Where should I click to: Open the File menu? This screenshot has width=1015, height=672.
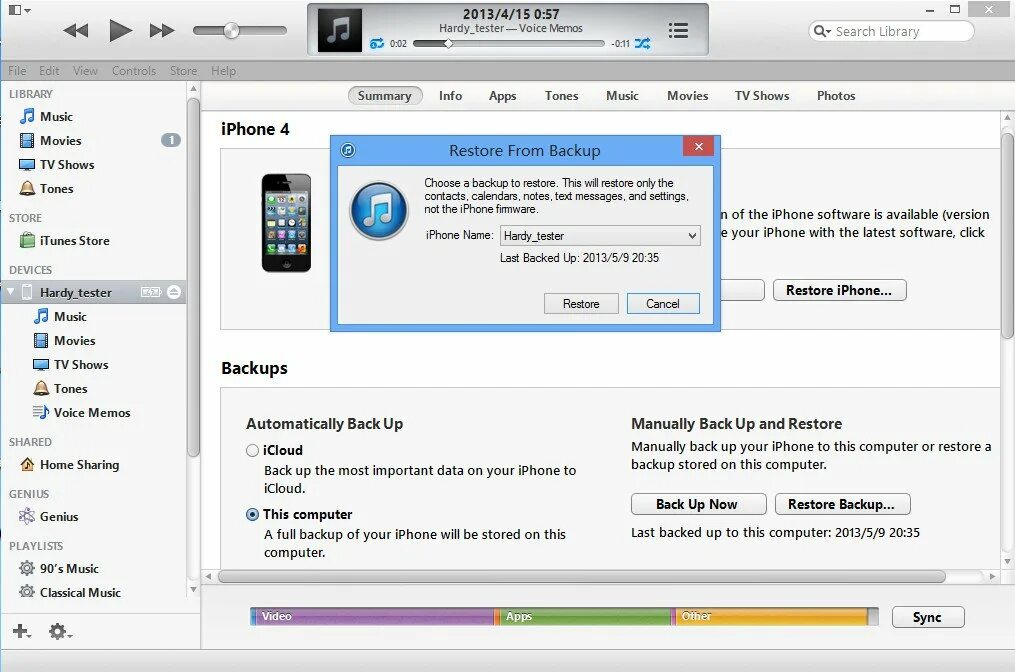(17, 71)
